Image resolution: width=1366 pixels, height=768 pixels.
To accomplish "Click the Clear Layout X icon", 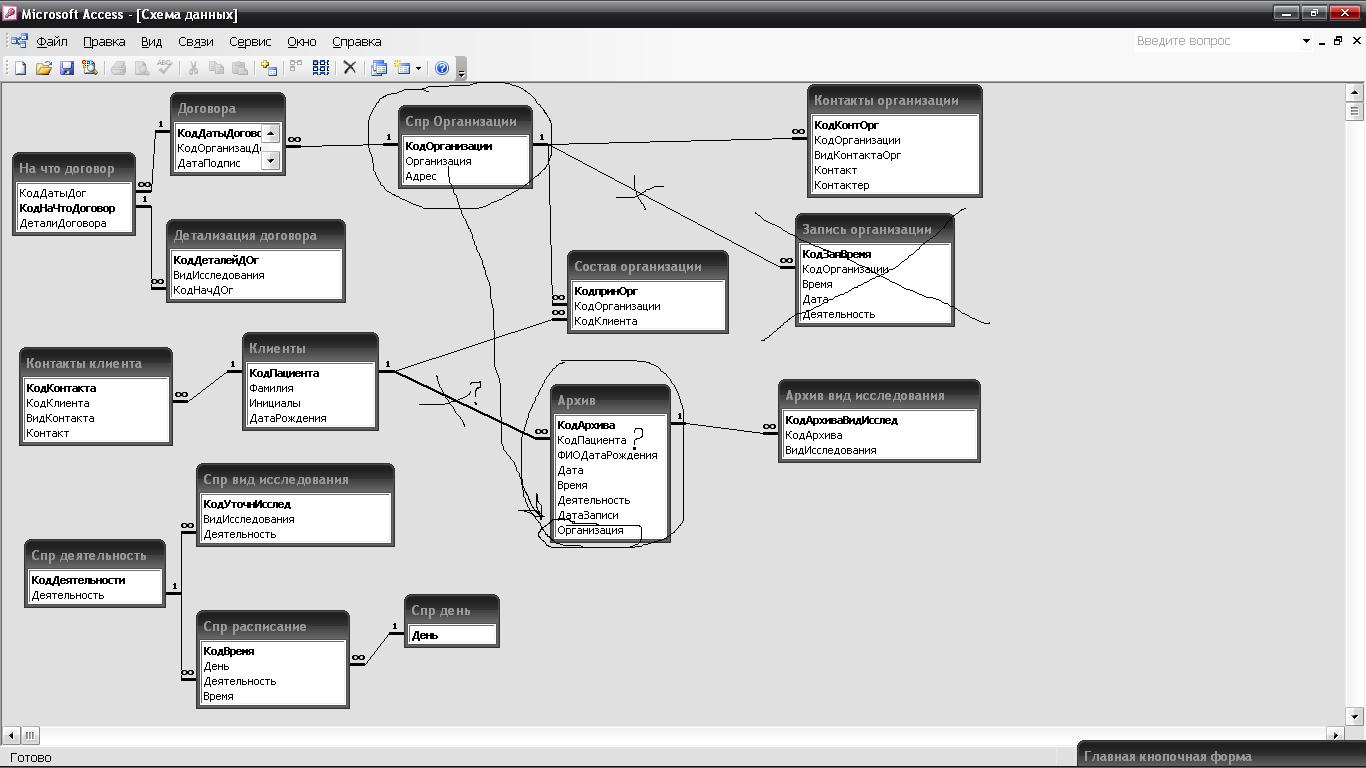I will tap(349, 68).
